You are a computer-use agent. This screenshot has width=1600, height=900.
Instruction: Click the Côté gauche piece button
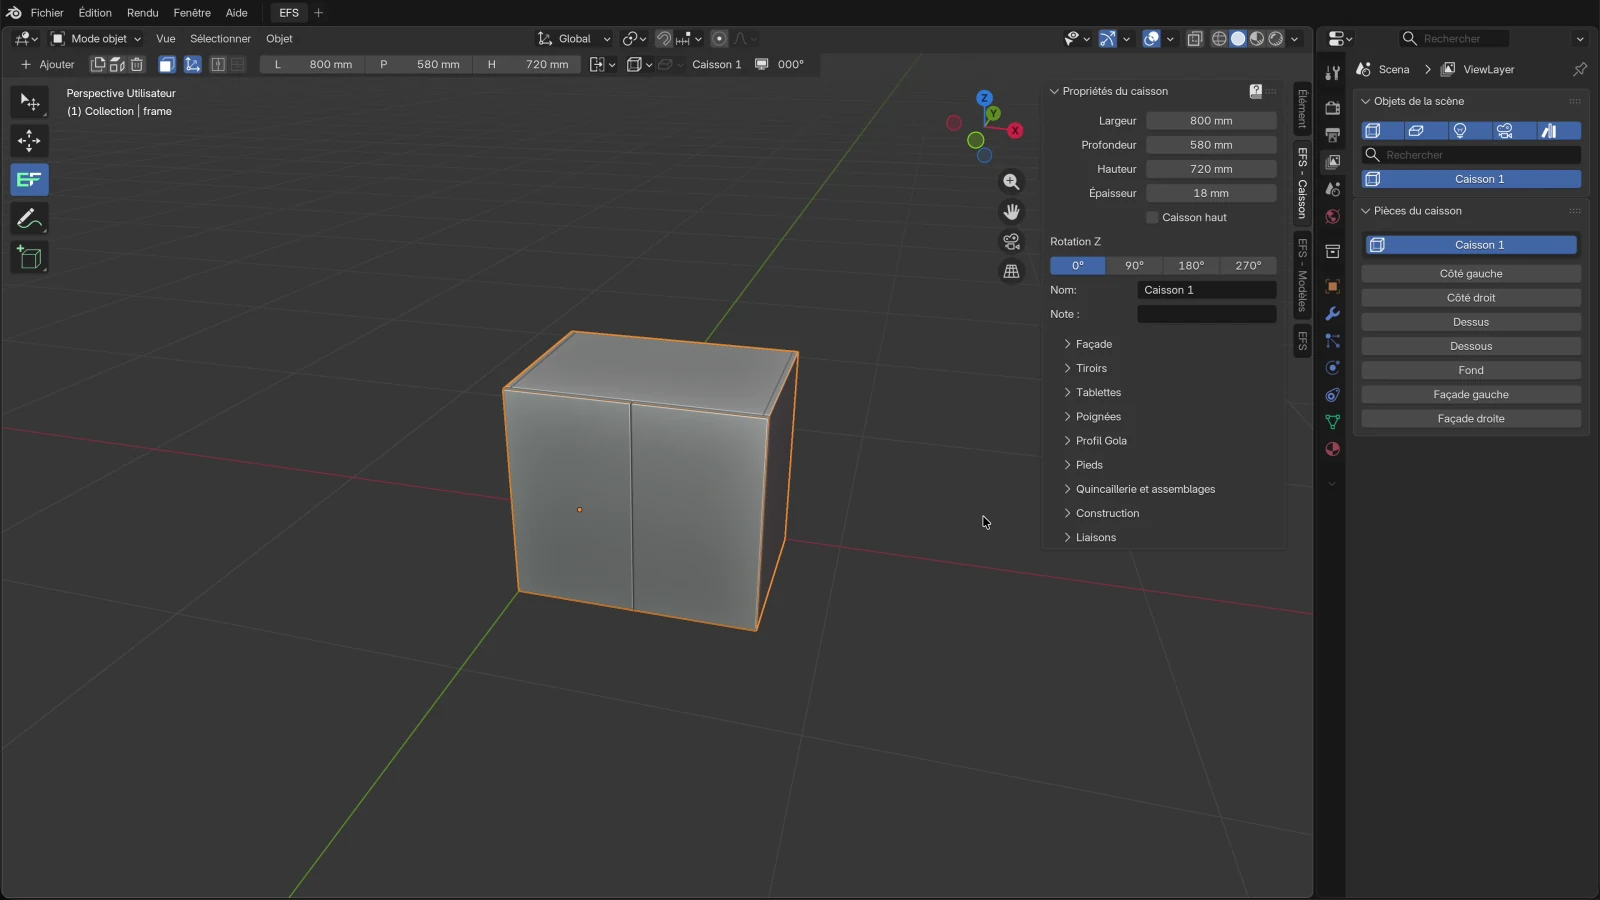[1471, 274]
